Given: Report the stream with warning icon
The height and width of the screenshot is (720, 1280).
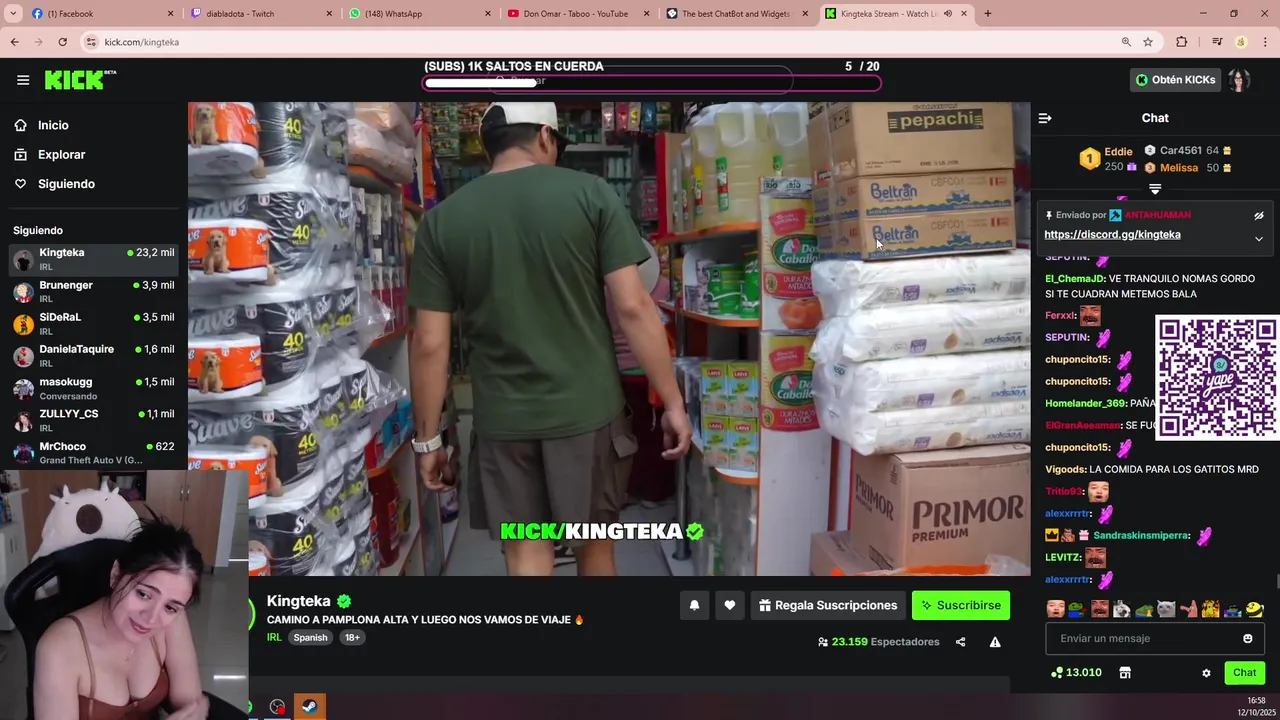Looking at the screenshot, I should tap(995, 642).
